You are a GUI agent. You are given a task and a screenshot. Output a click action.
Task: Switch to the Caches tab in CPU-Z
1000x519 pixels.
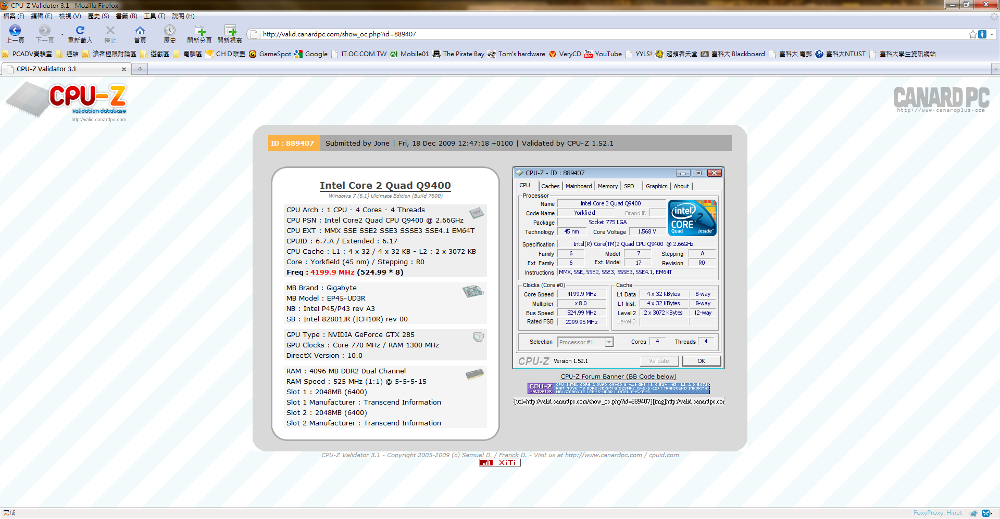tap(550, 186)
